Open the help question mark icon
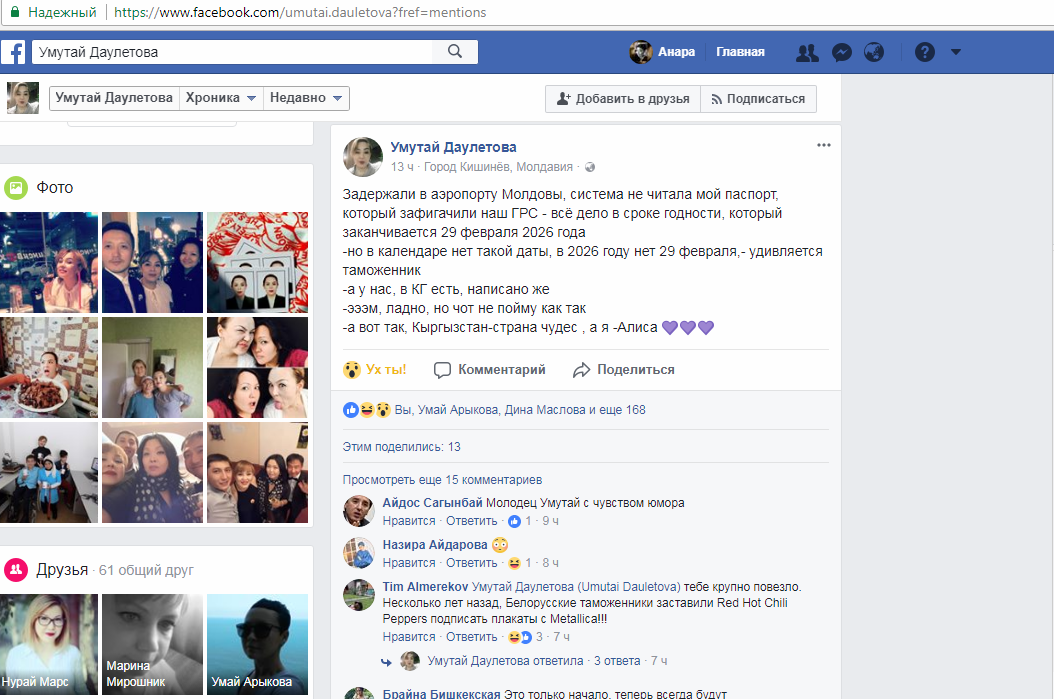1054x699 pixels. (924, 53)
